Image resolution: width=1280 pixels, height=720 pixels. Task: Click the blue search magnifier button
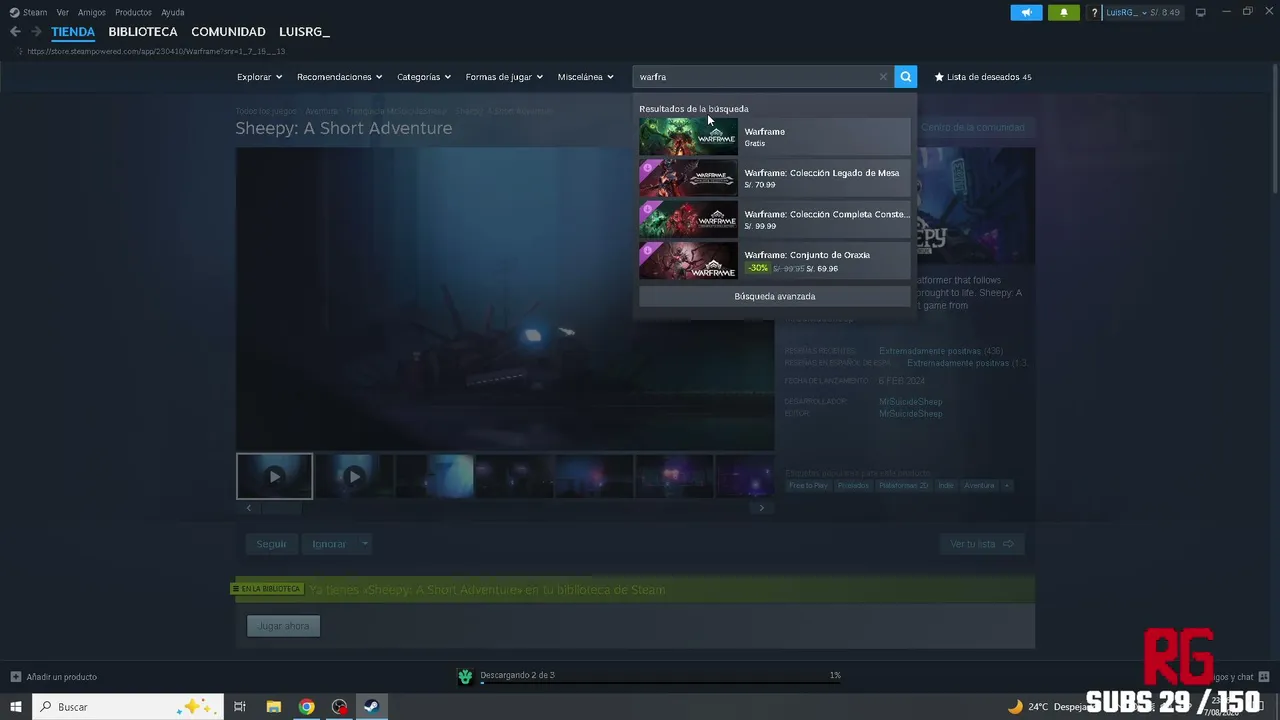coord(905,77)
